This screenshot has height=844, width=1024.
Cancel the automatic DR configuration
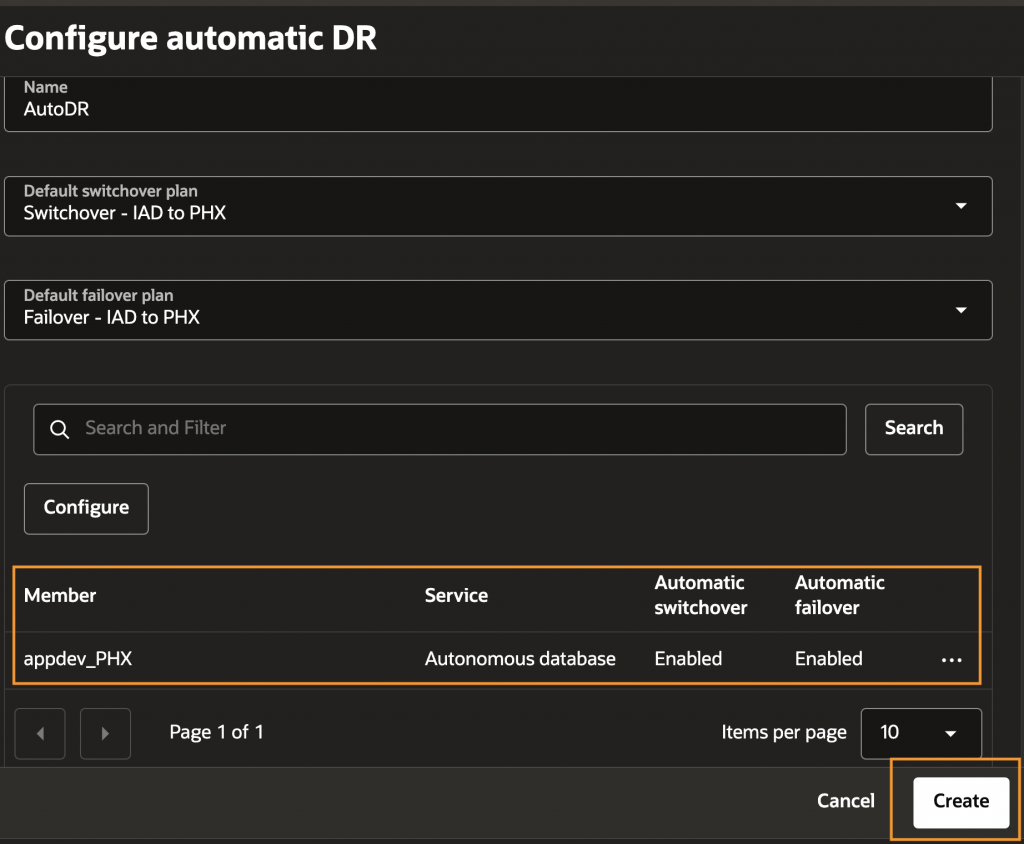pyautogui.click(x=845, y=801)
